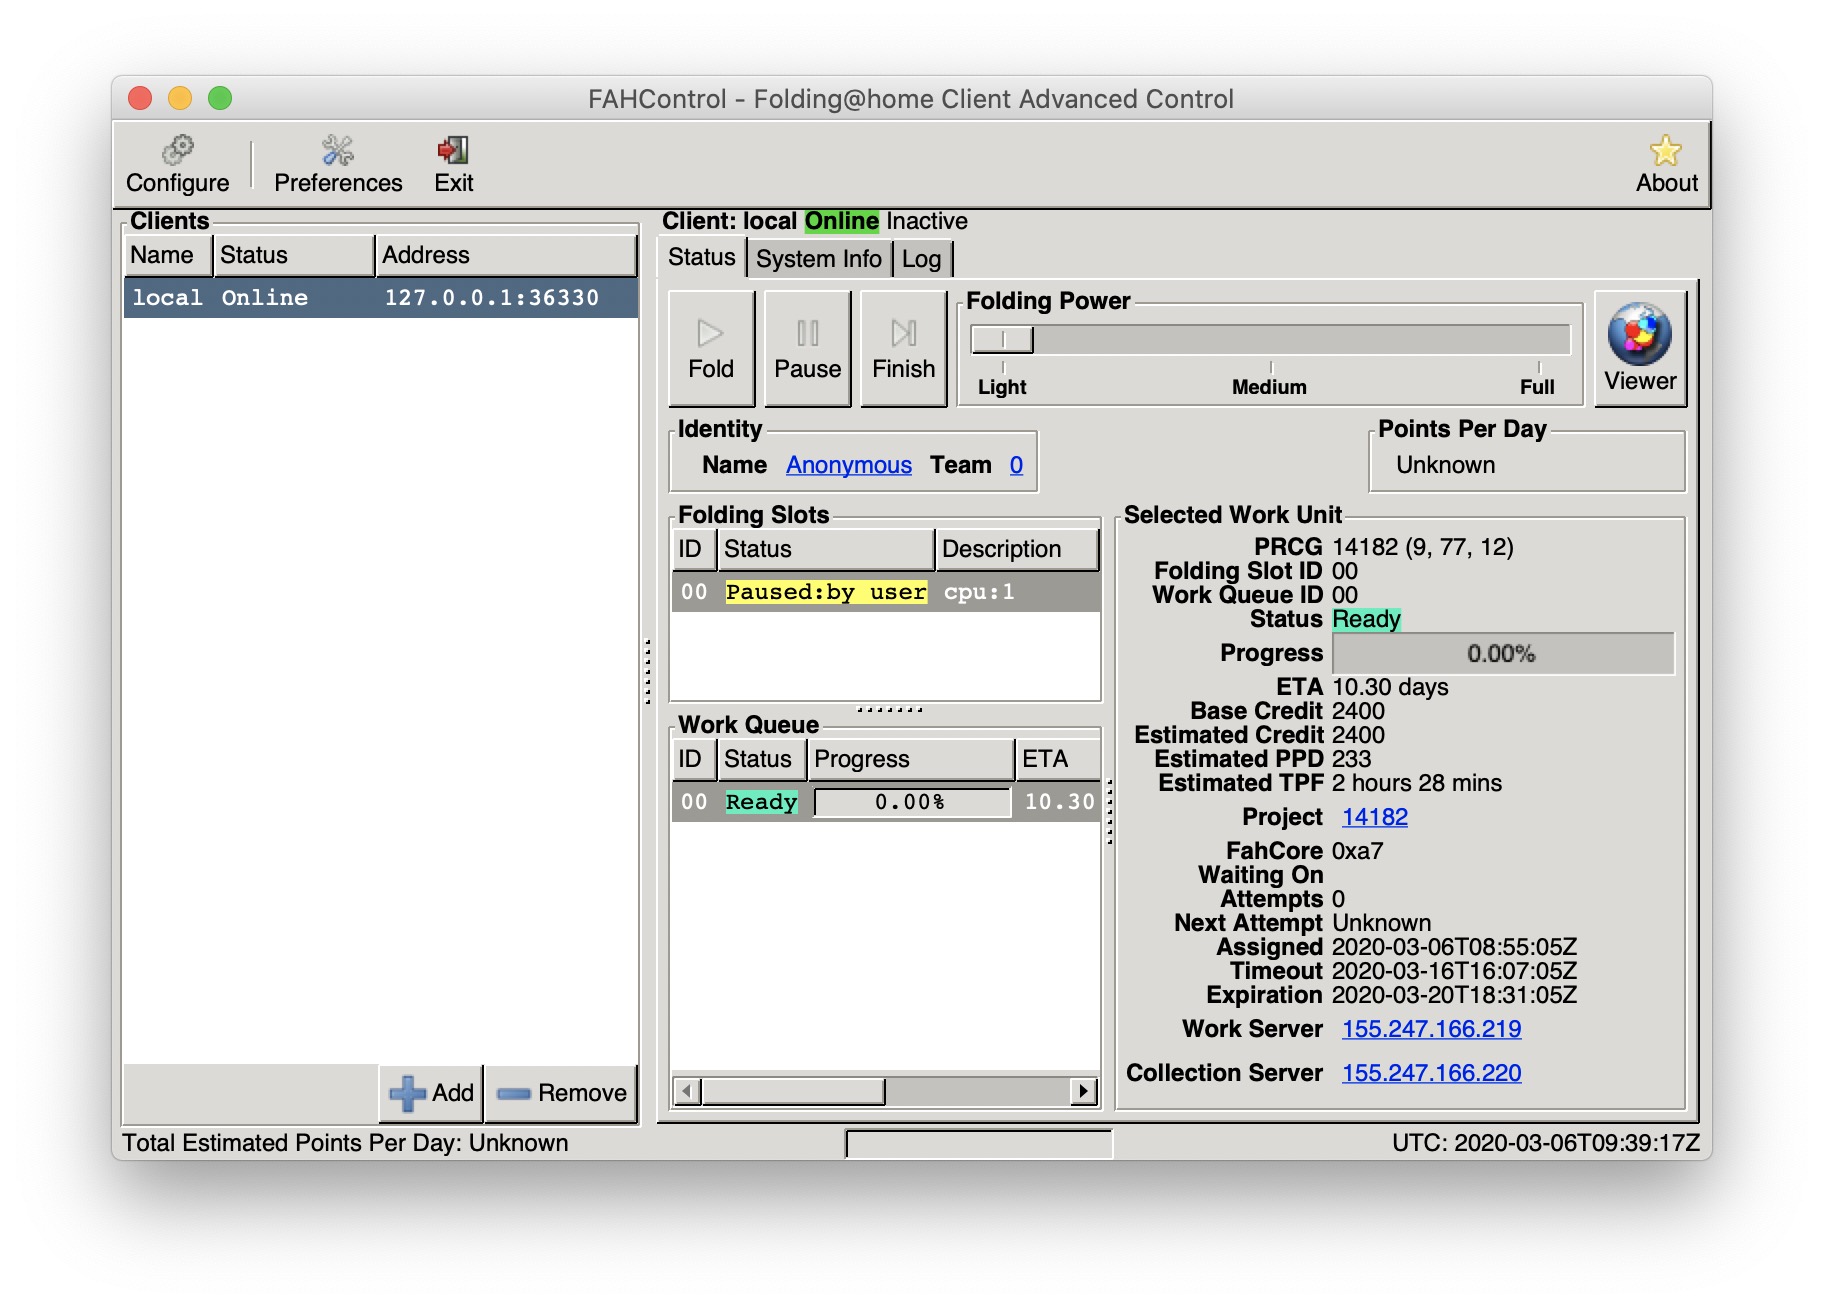Screen dimensions: 1824x1308
Task: Click the Anonymous identity name link
Action: [x=848, y=465]
